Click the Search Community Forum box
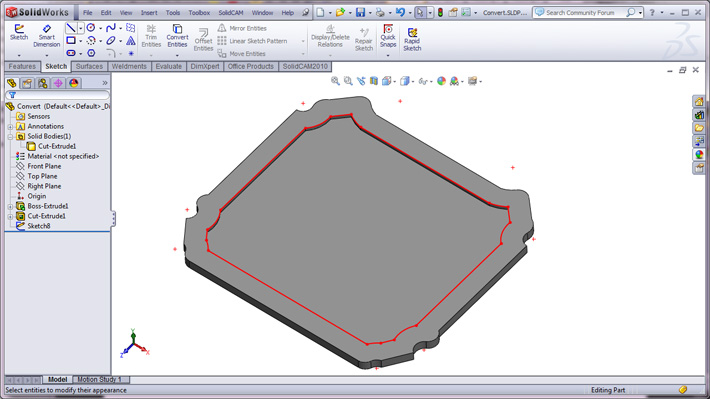The image size is (710, 399). pos(587,13)
